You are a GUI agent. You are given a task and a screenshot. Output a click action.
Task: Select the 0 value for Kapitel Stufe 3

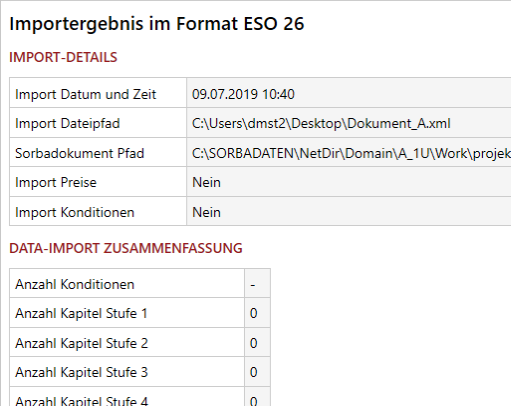click(253, 372)
